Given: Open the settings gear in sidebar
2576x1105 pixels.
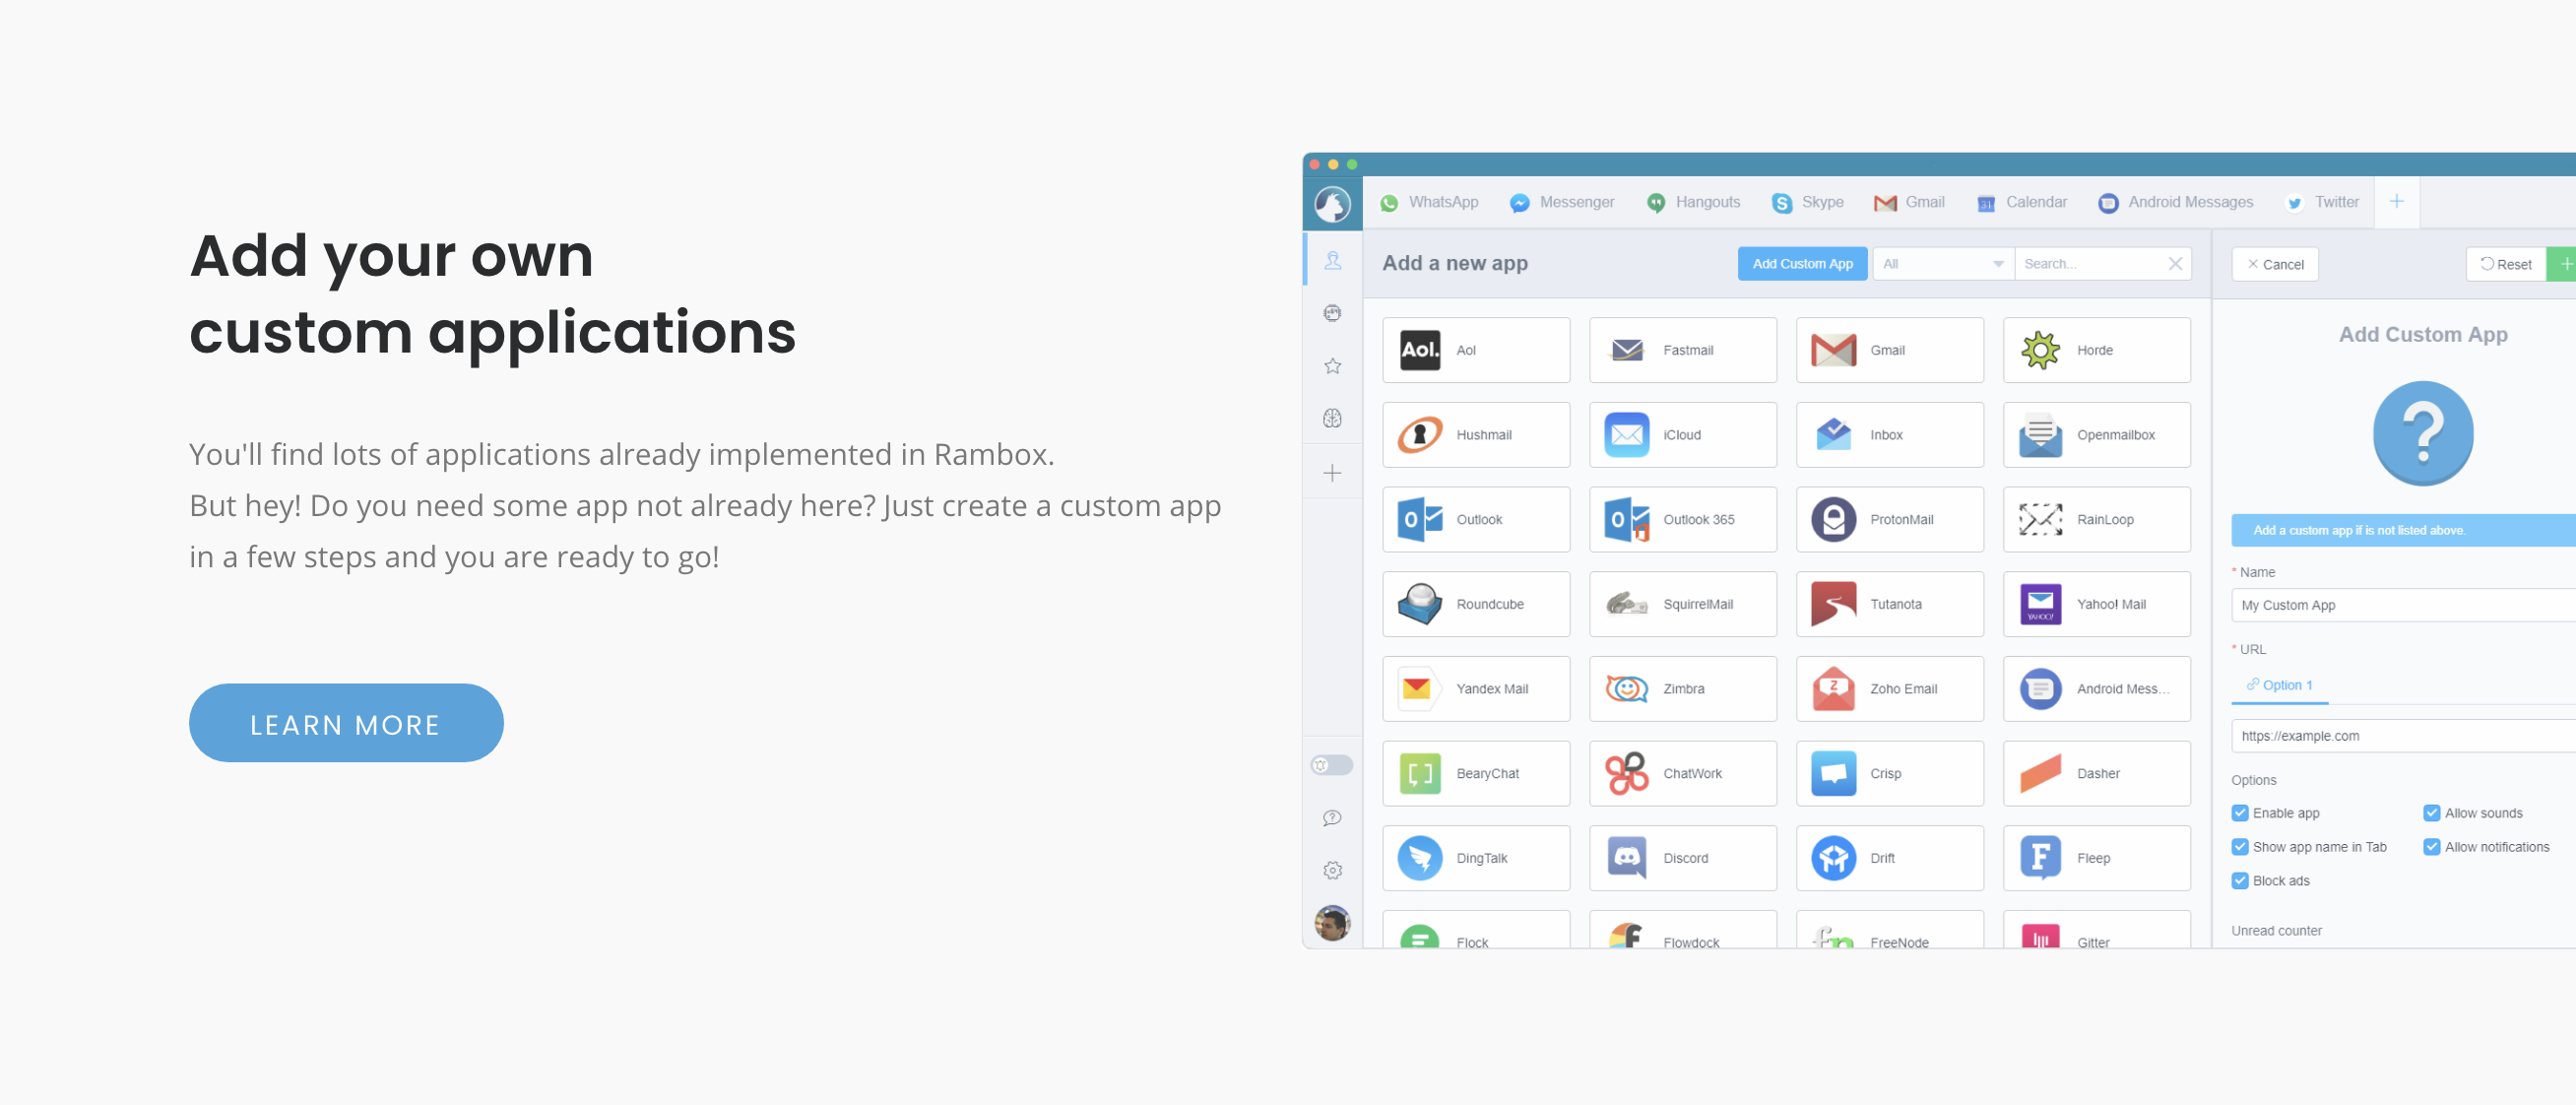Looking at the screenshot, I should [1332, 870].
